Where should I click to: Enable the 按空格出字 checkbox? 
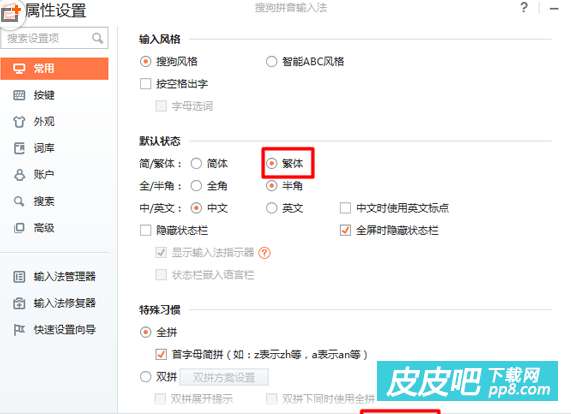pos(145,84)
